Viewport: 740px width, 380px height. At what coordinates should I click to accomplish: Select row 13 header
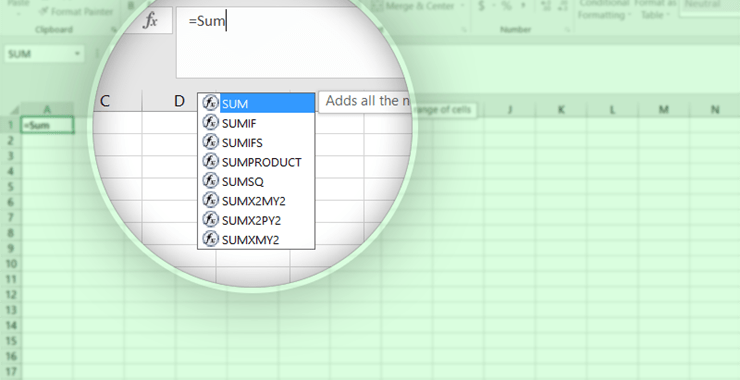click(10, 310)
